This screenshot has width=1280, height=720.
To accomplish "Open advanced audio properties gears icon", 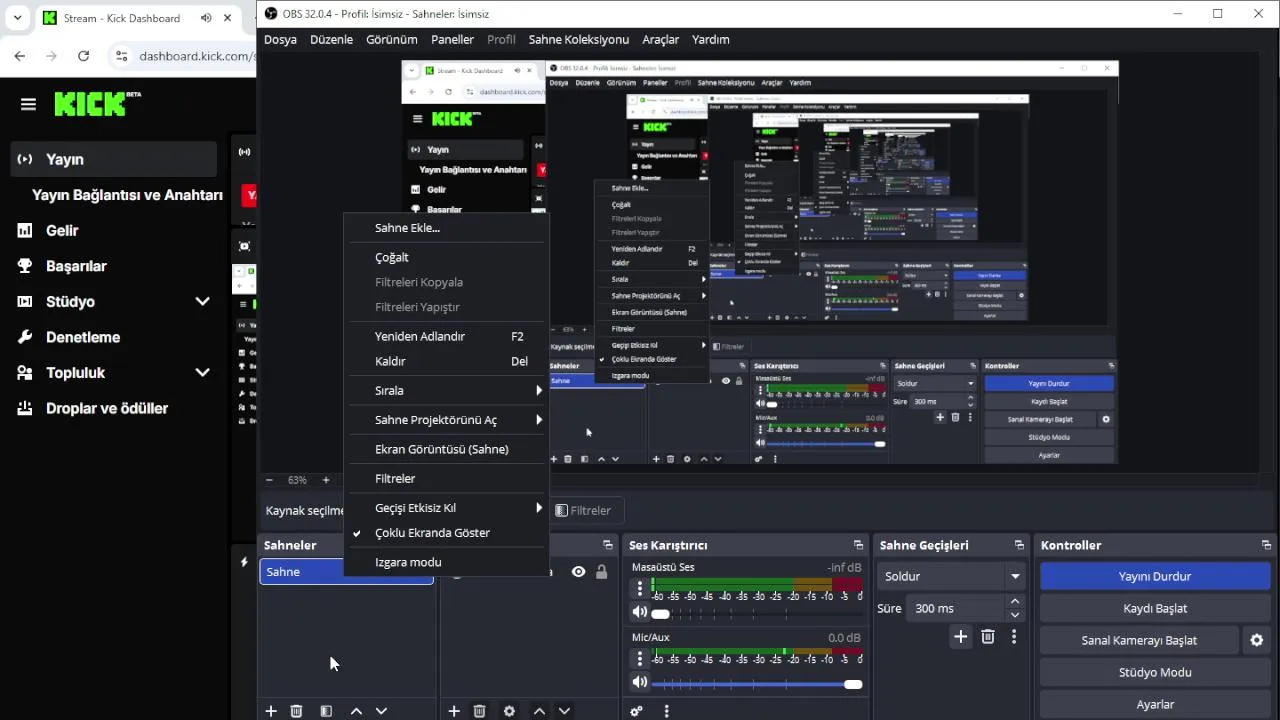I will click(636, 711).
